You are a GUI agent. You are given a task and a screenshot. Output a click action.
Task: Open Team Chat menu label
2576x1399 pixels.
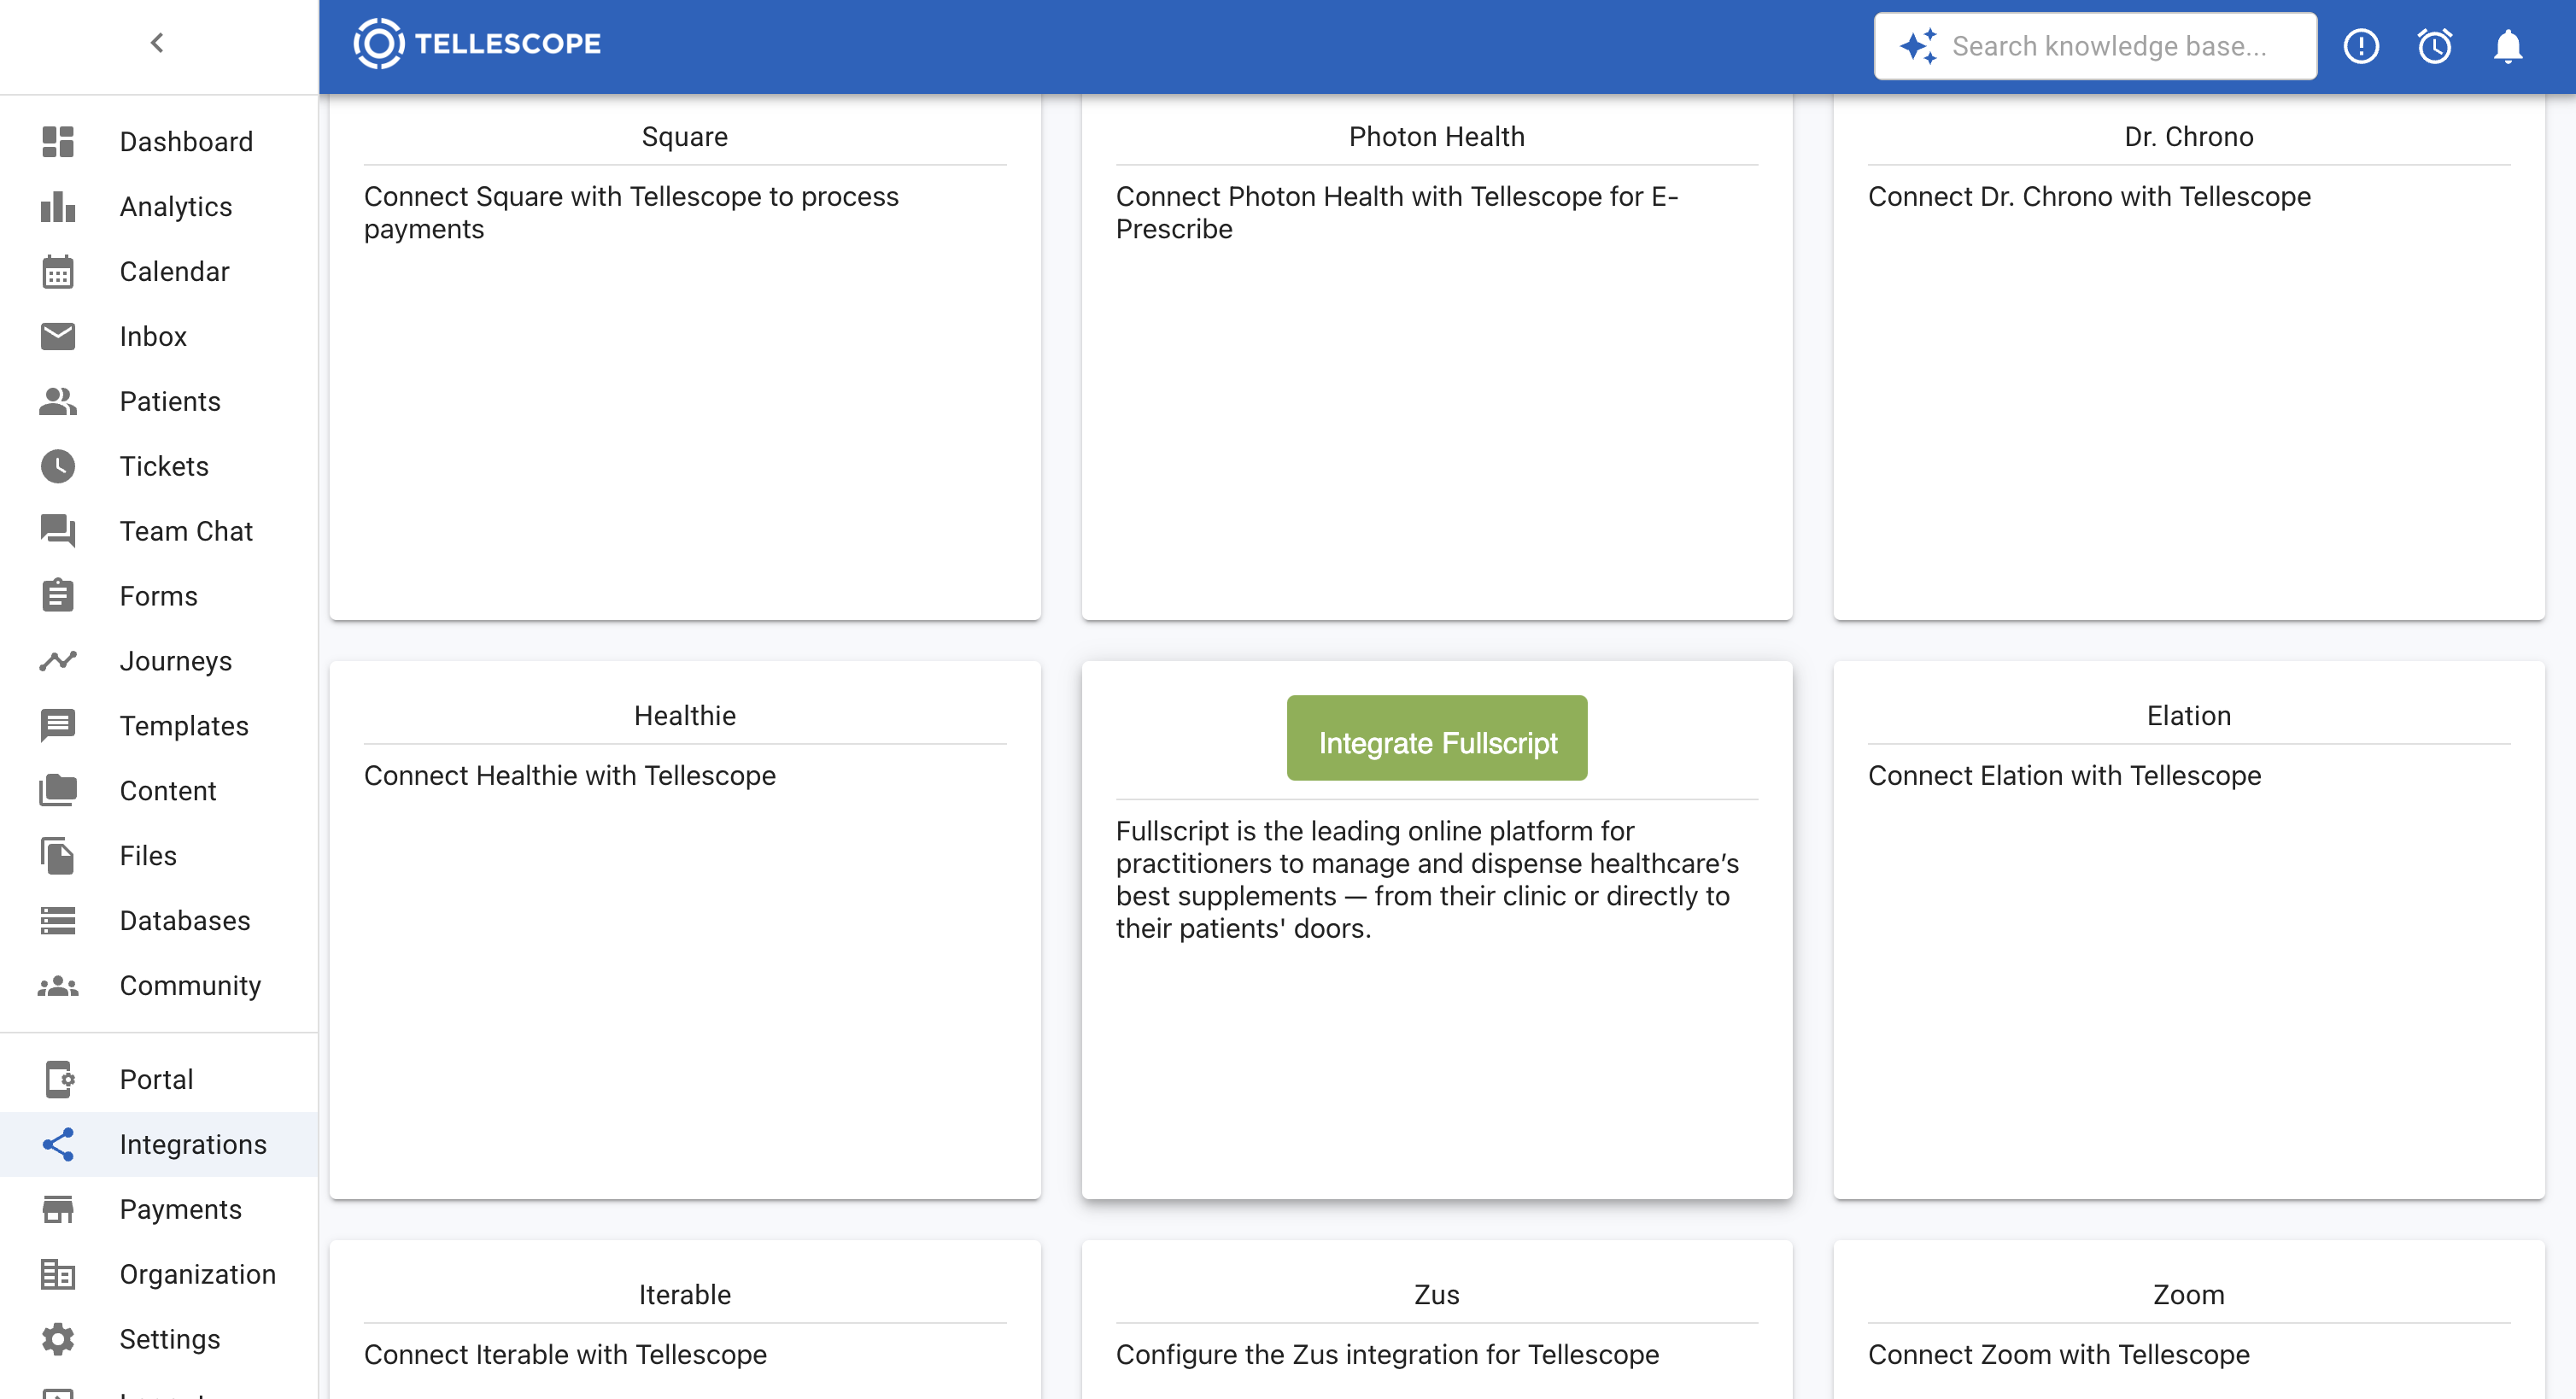pyautogui.click(x=186, y=531)
